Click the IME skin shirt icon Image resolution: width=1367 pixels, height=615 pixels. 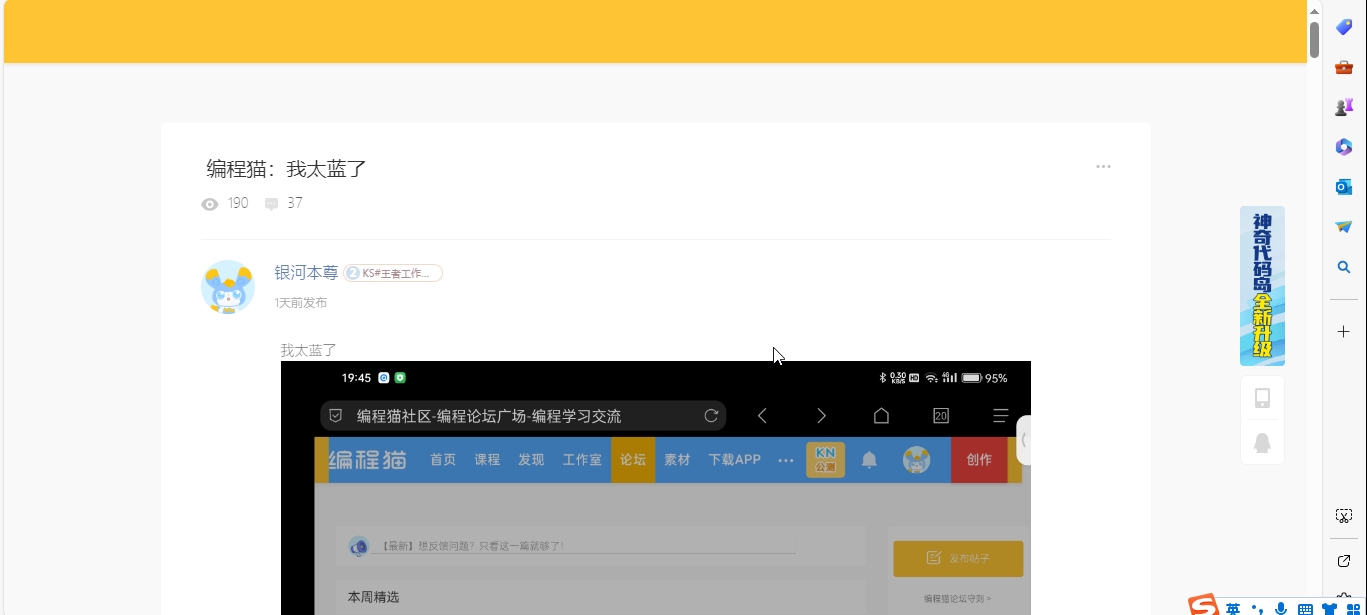[x=1329, y=609]
